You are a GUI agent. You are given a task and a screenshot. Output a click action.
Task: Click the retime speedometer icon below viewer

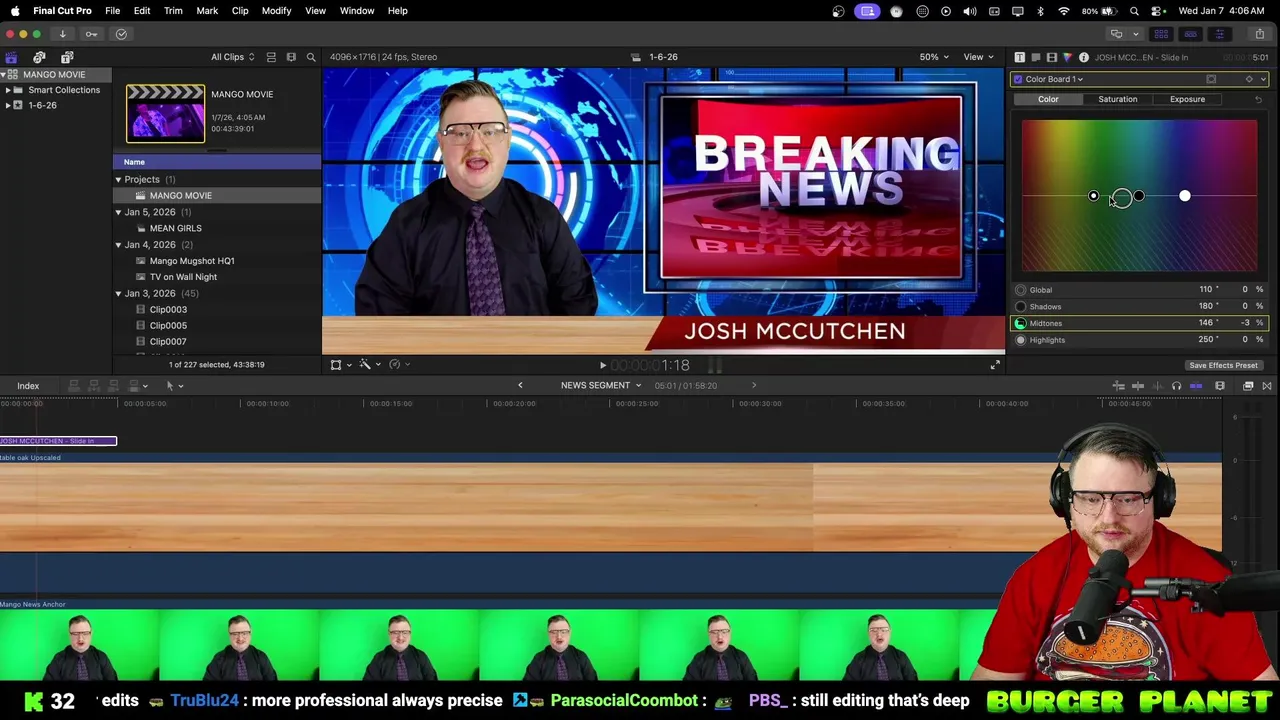tap(395, 365)
